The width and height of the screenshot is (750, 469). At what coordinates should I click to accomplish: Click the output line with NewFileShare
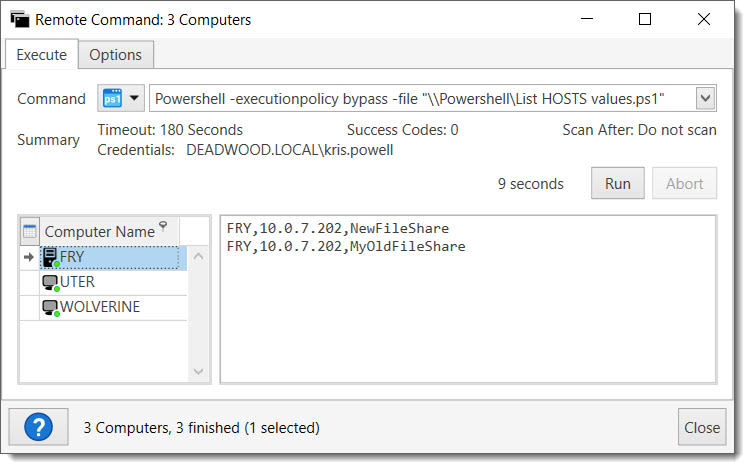coord(338,228)
